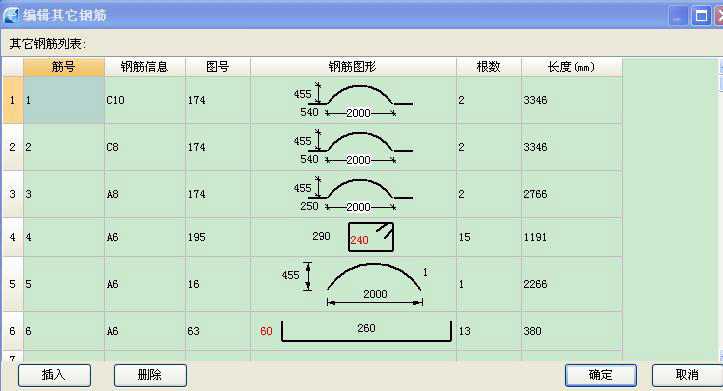
Task: Cancel with the 取消 button
Action: point(687,375)
